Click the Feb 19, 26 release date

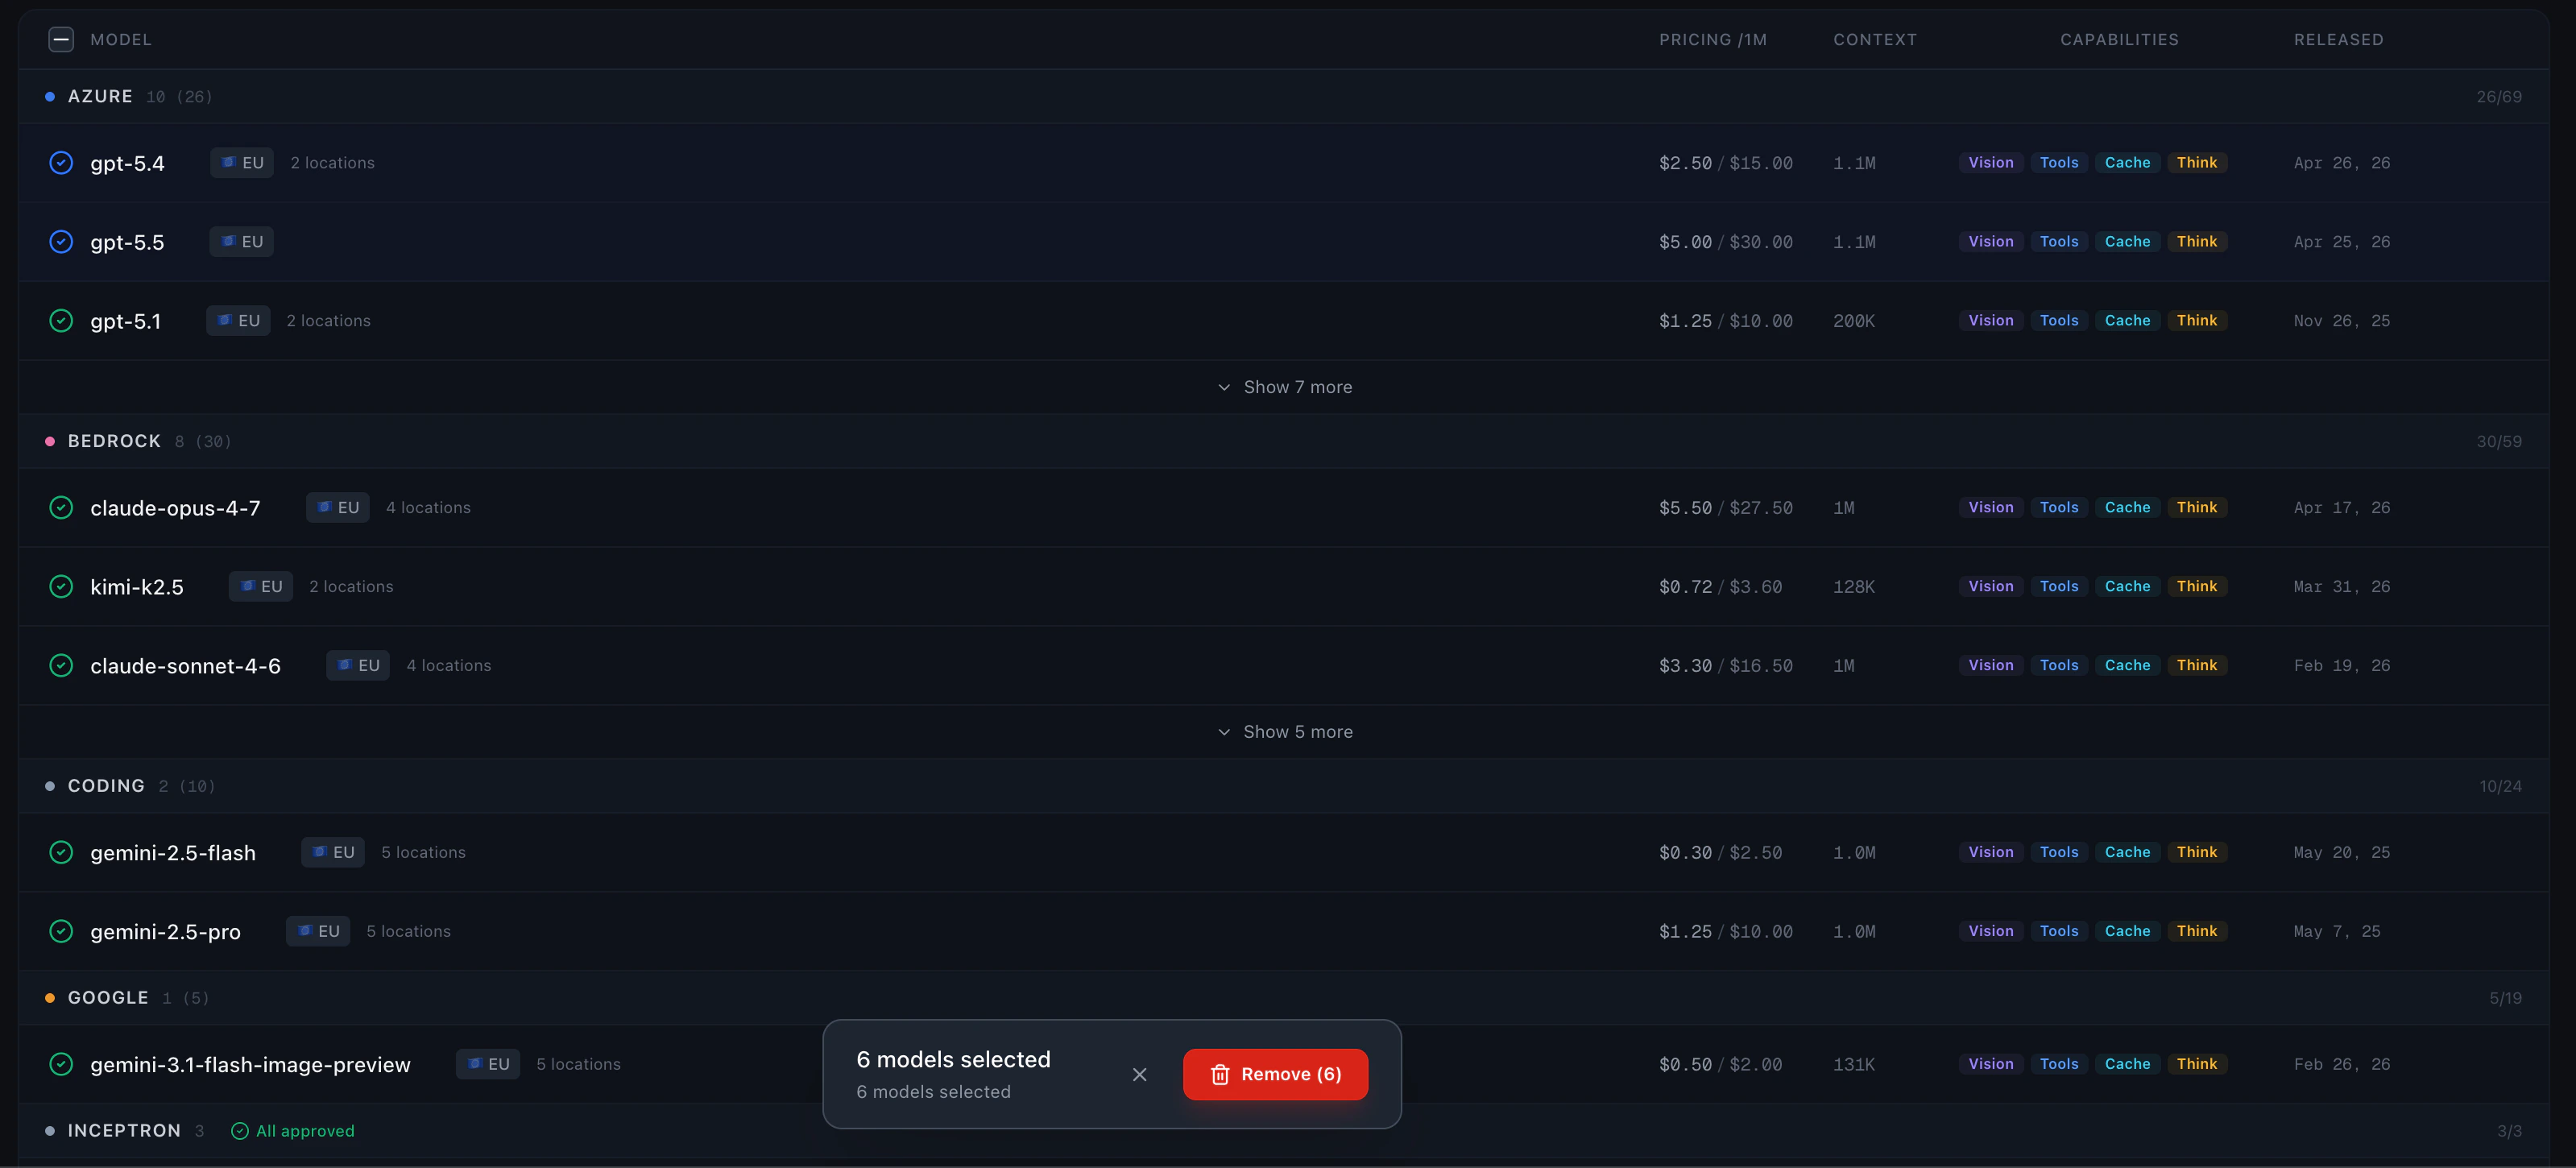pyautogui.click(x=2341, y=667)
